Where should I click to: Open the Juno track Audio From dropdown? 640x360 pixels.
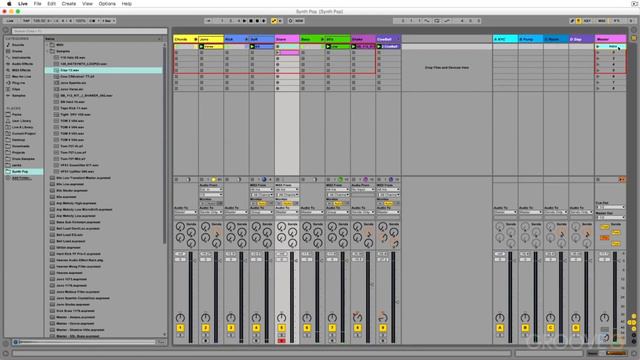pyautogui.click(x=211, y=189)
